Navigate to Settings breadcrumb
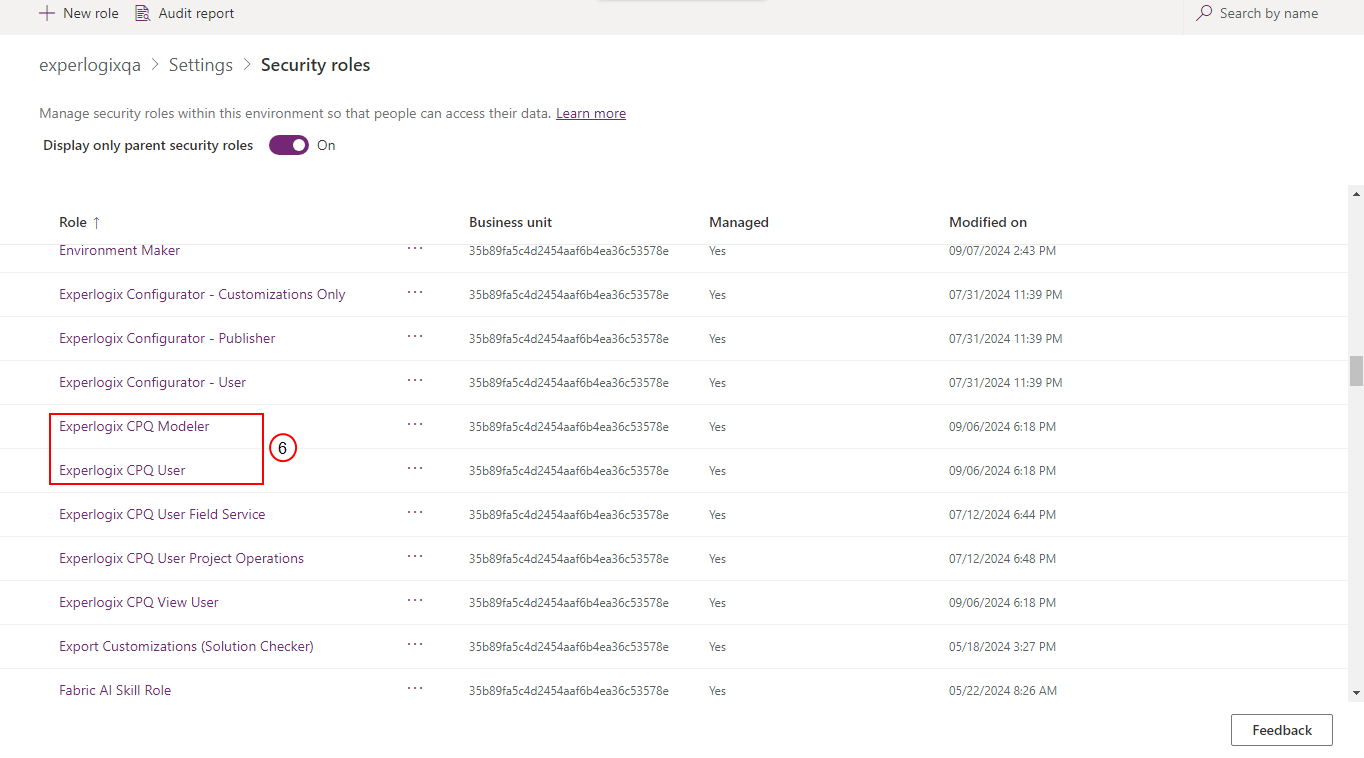1364x758 pixels. [x=201, y=65]
